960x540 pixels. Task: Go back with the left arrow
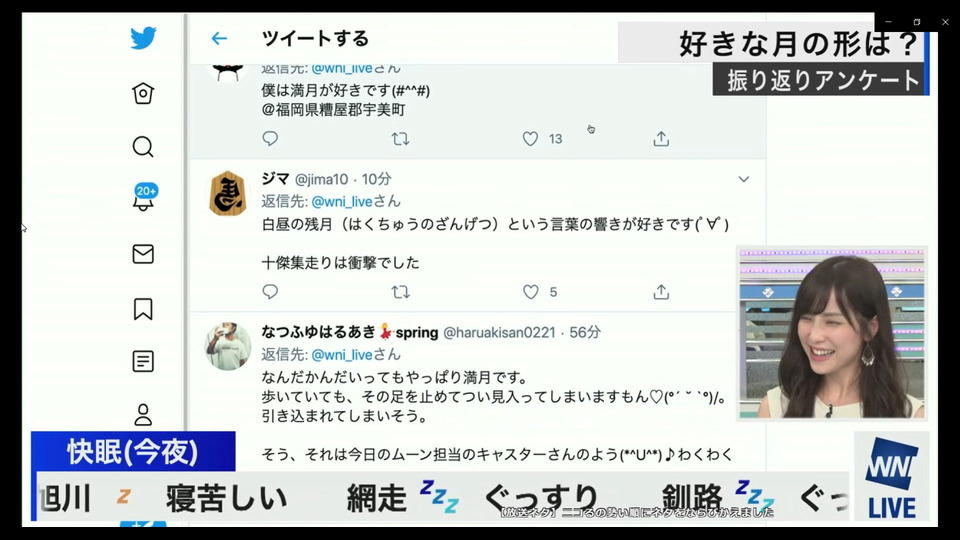coord(219,39)
